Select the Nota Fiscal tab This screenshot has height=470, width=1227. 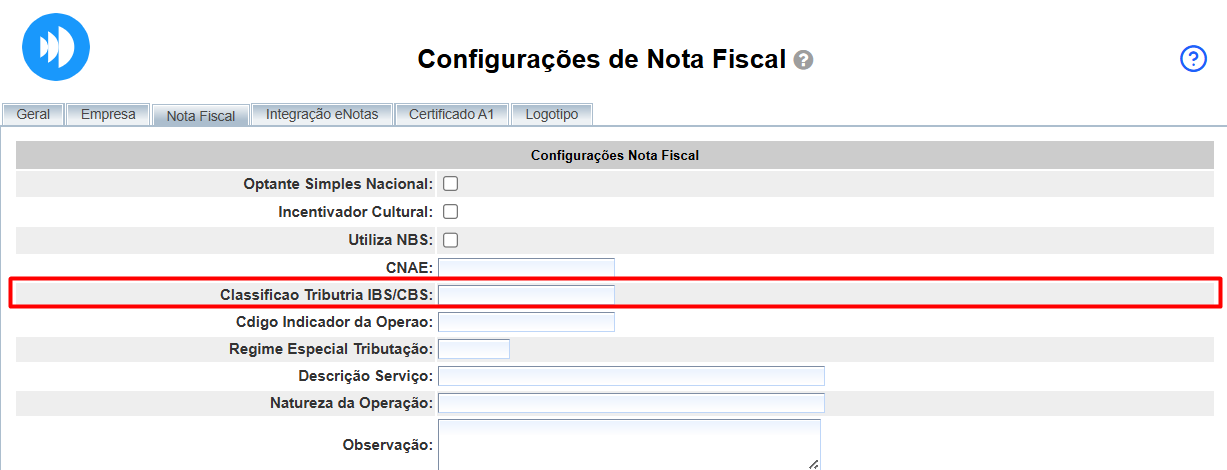(x=201, y=116)
